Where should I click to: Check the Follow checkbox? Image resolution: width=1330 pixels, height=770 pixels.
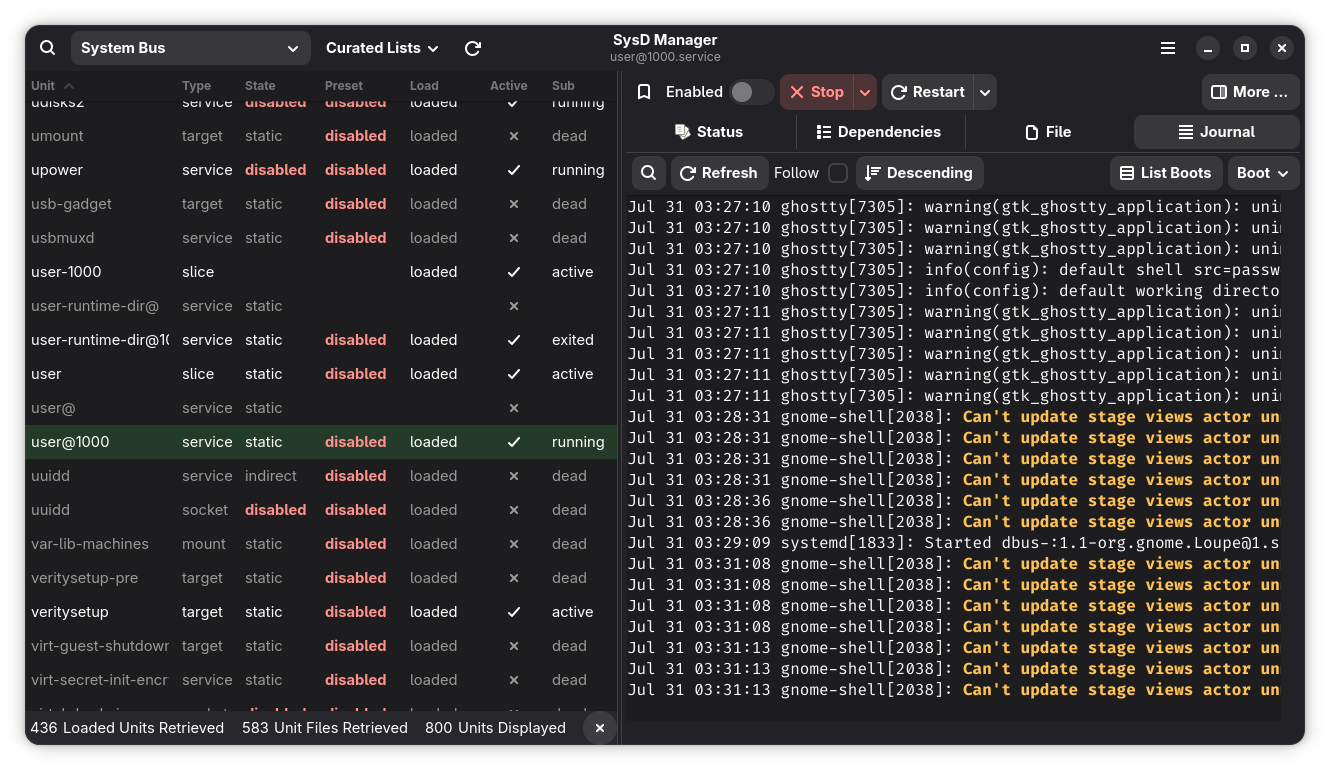coord(838,173)
